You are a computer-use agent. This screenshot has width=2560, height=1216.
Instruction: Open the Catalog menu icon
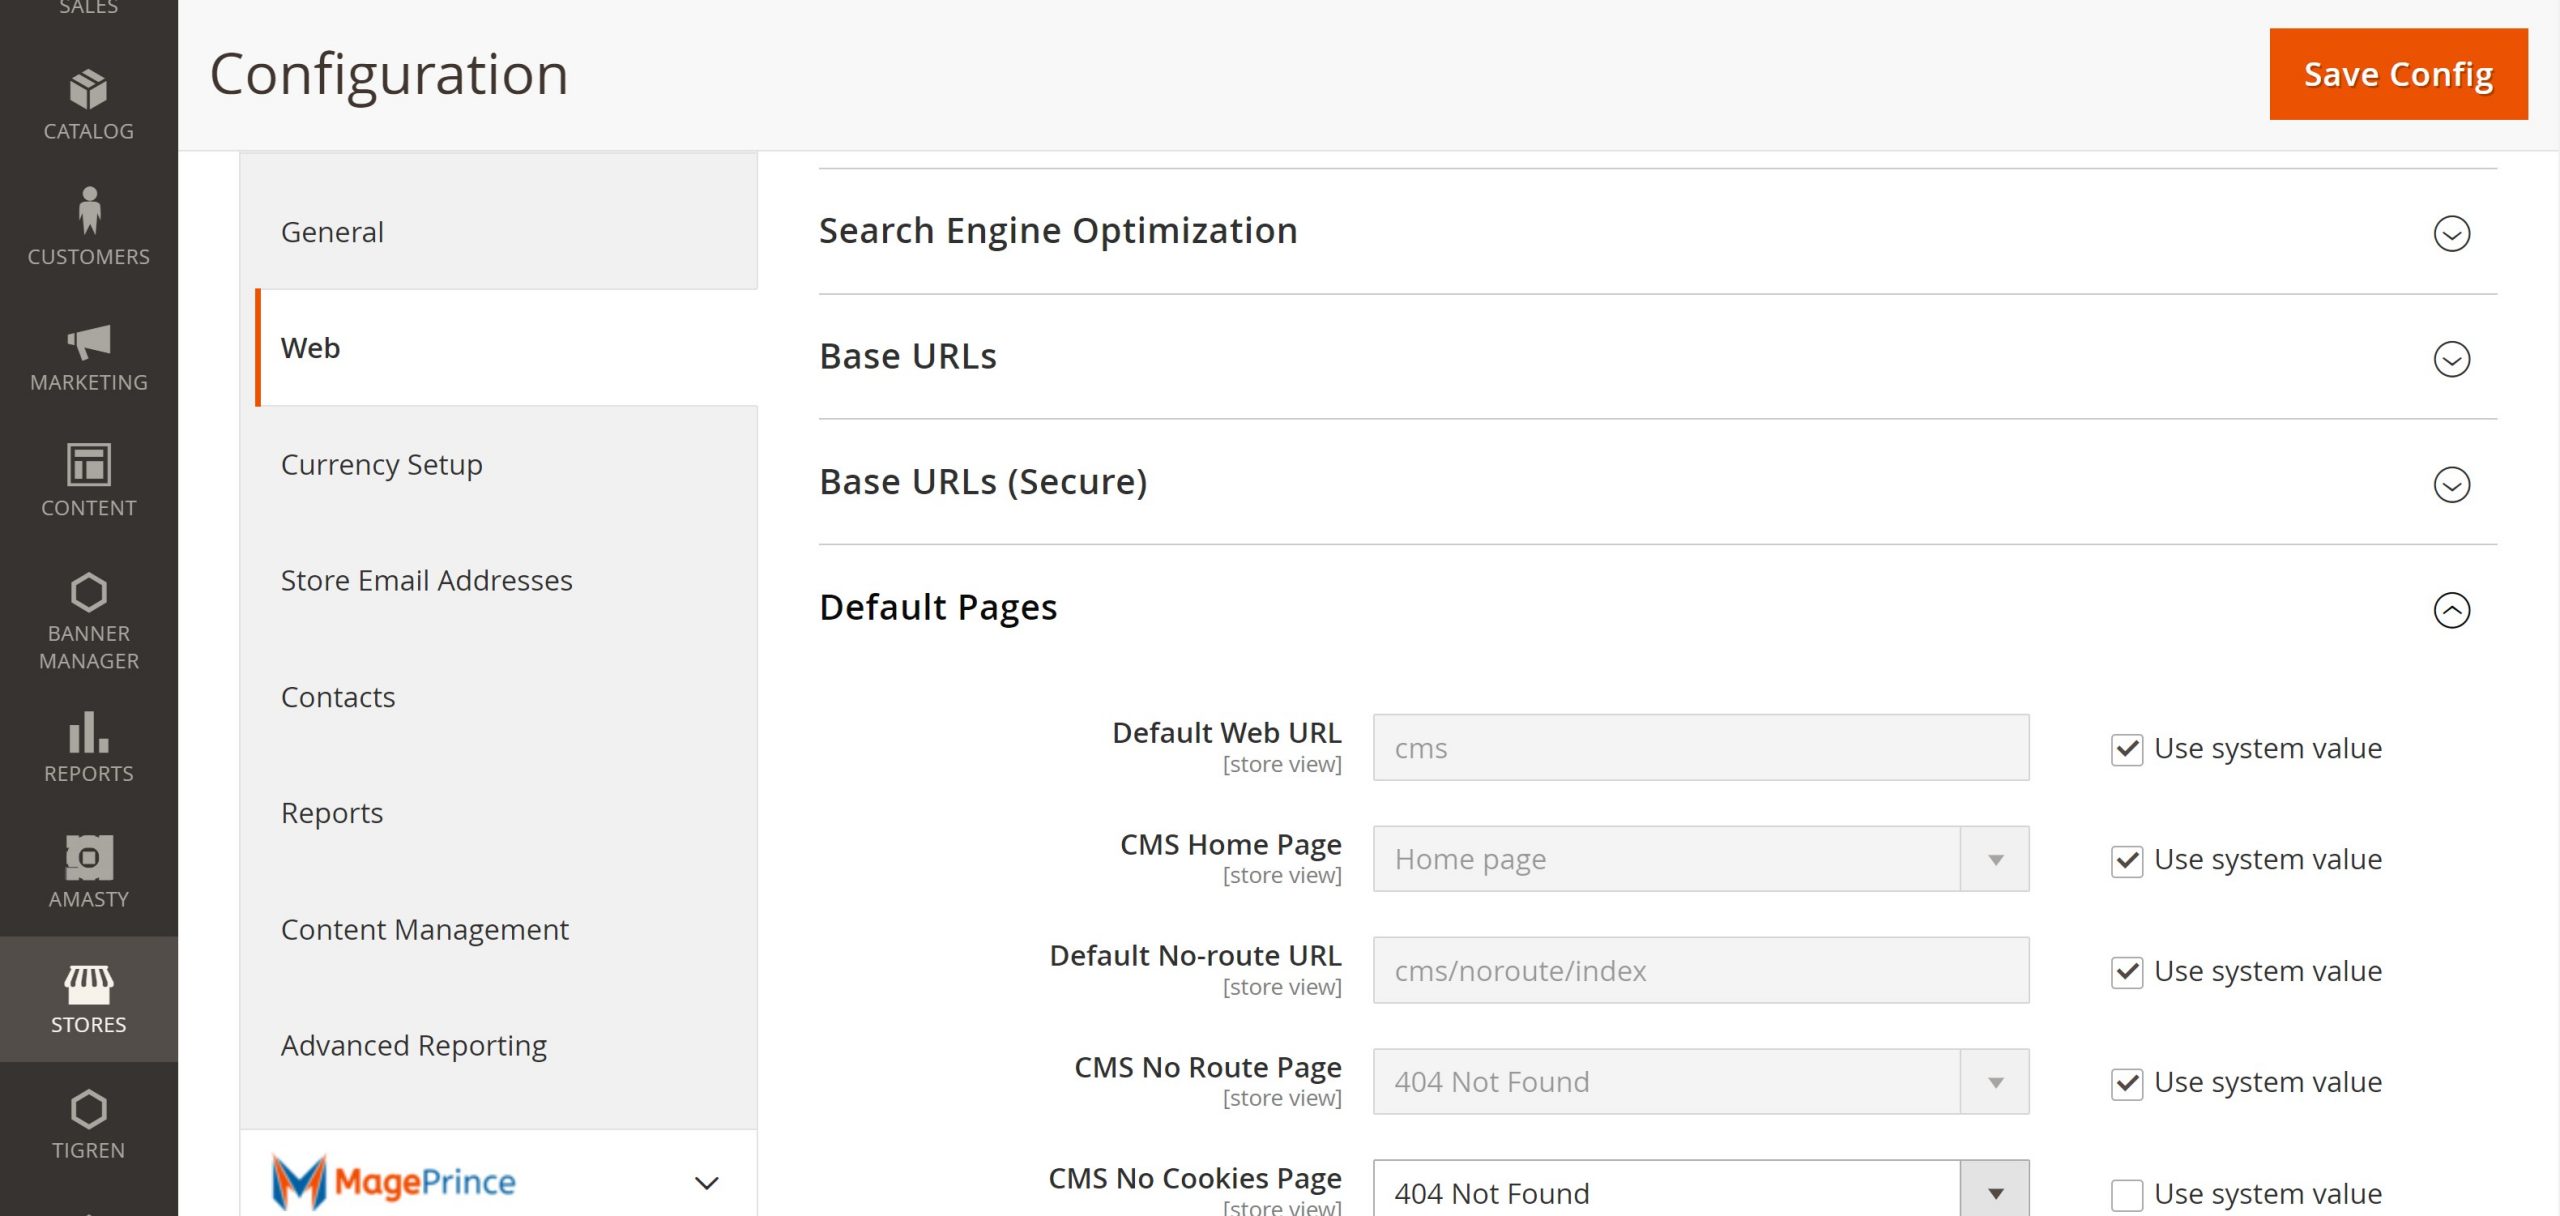pyautogui.click(x=88, y=90)
